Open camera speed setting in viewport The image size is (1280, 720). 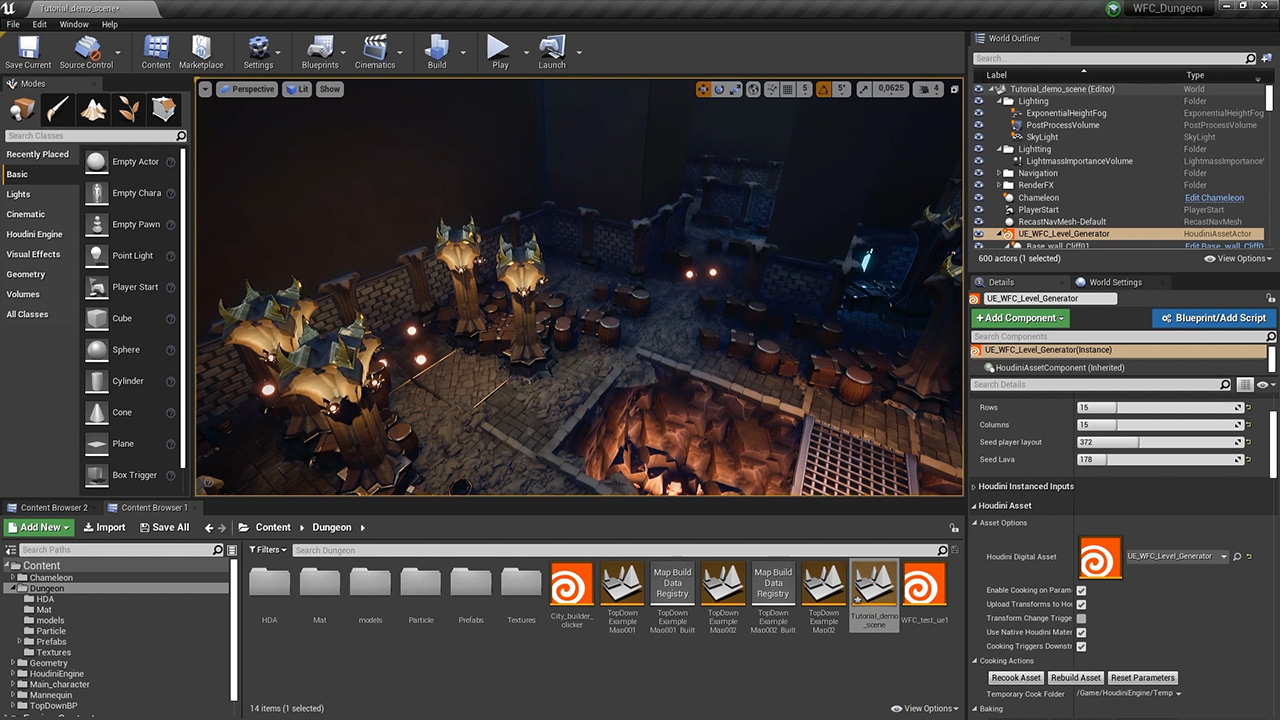click(930, 89)
